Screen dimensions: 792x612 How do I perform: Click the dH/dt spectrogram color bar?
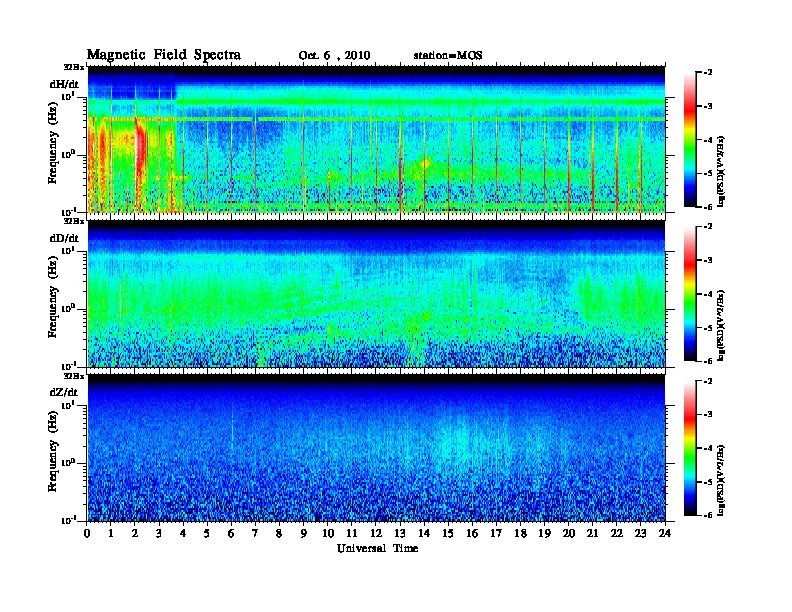point(690,139)
